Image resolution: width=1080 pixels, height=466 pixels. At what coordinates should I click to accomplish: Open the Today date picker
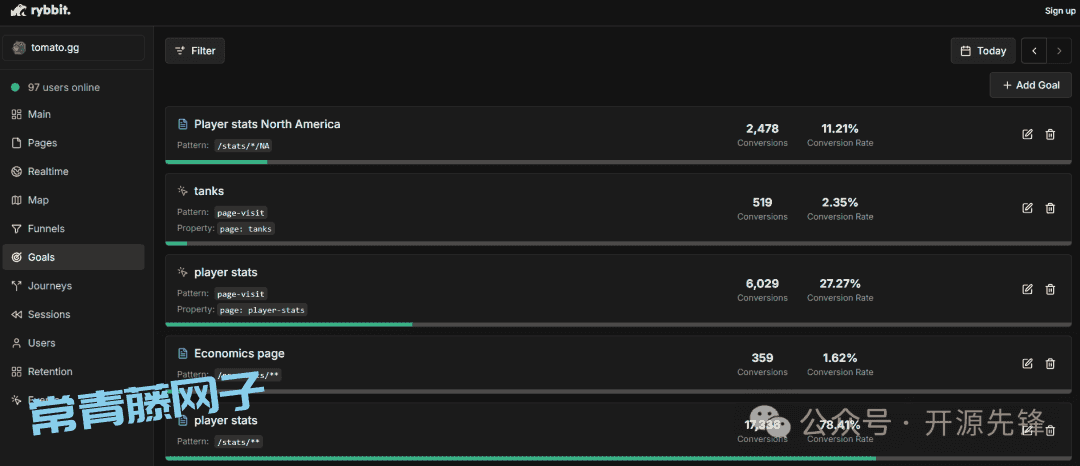point(983,51)
